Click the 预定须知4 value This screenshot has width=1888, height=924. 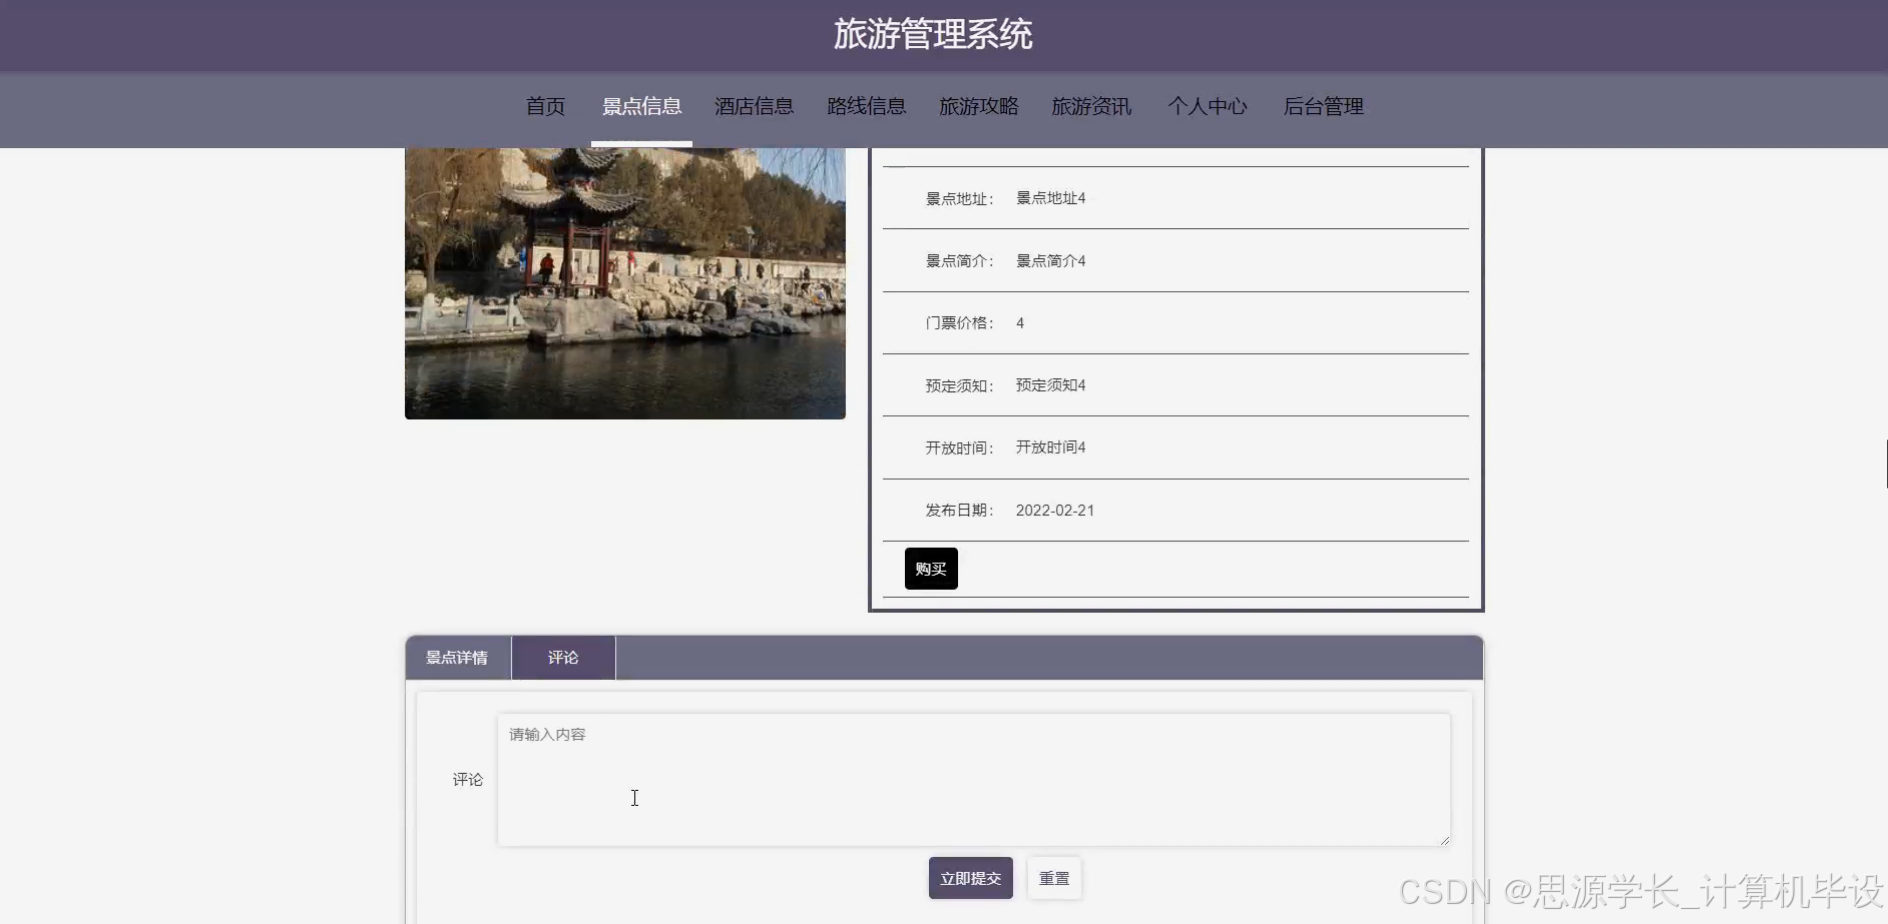1051,385
